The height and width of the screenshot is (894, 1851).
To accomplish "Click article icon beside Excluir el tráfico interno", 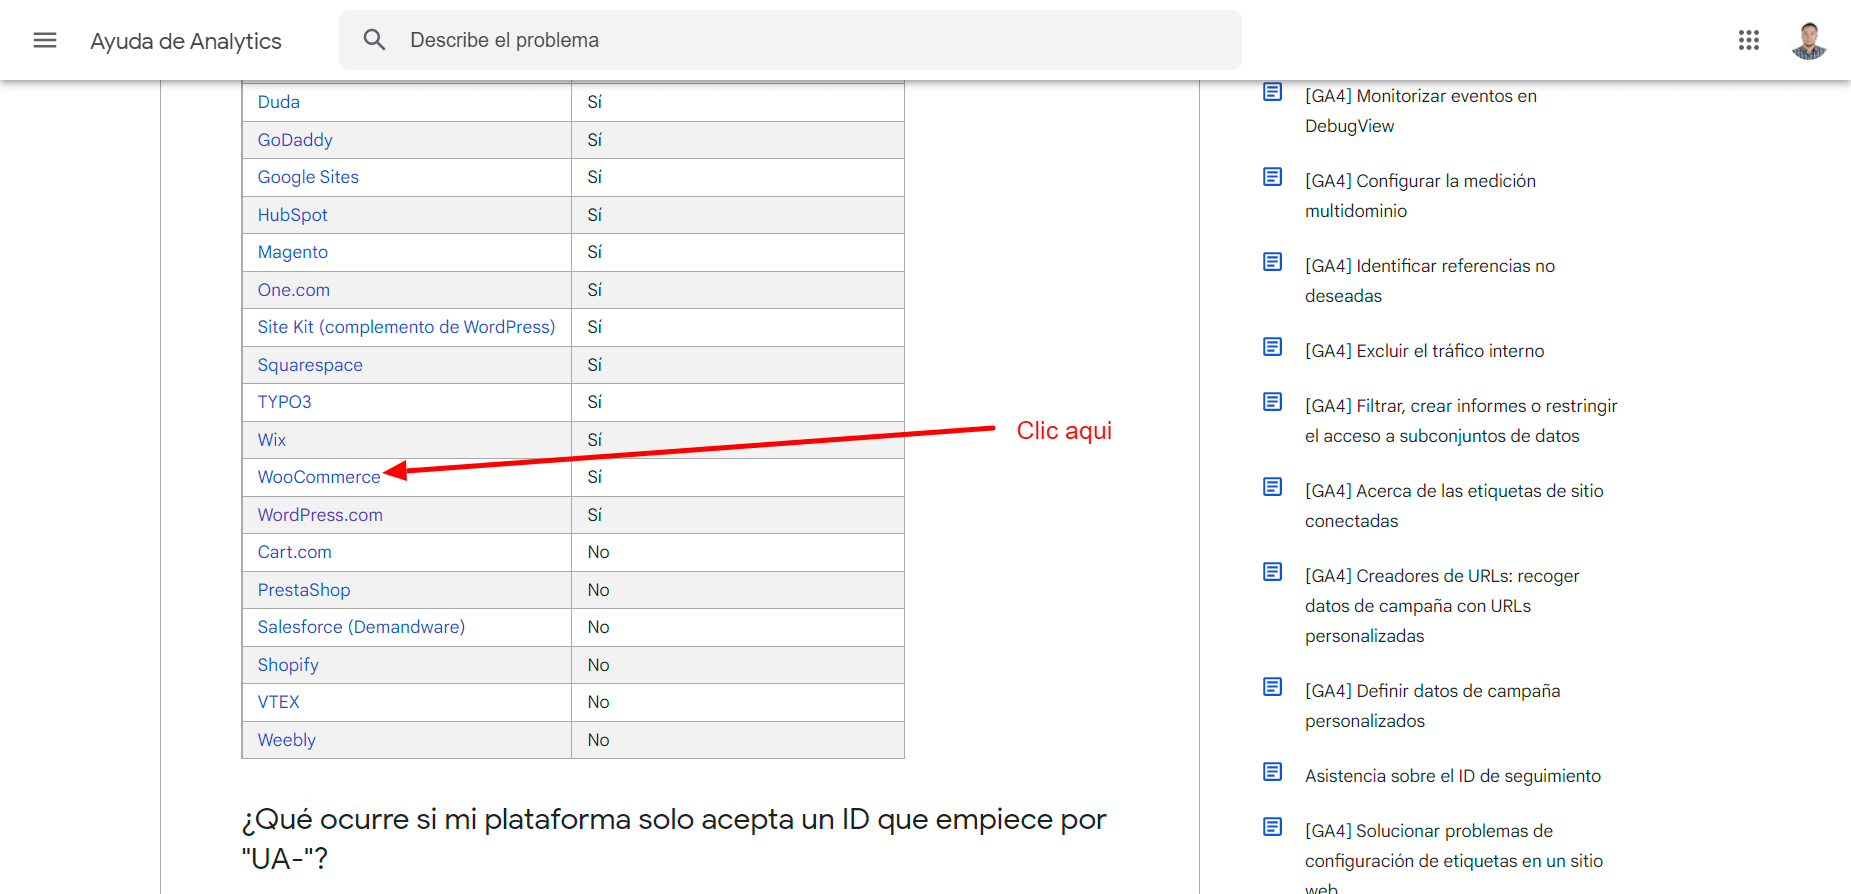I will 1272,347.
